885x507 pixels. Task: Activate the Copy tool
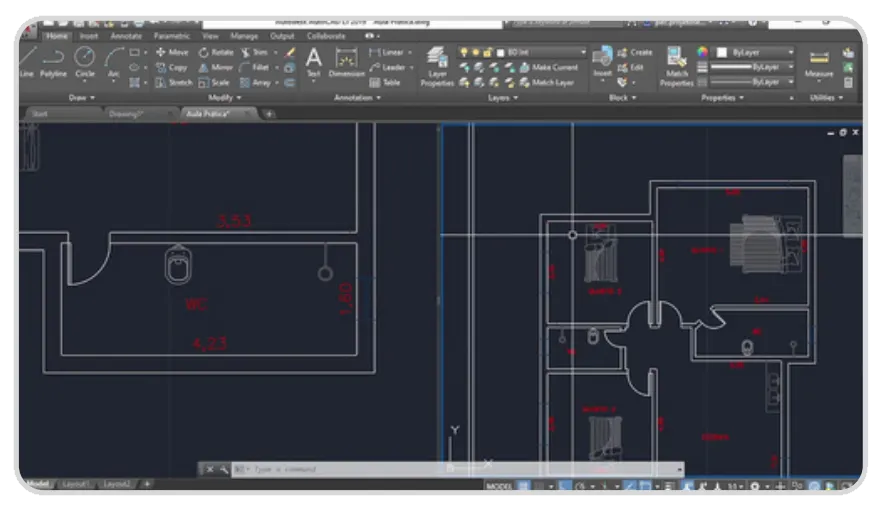coord(171,67)
